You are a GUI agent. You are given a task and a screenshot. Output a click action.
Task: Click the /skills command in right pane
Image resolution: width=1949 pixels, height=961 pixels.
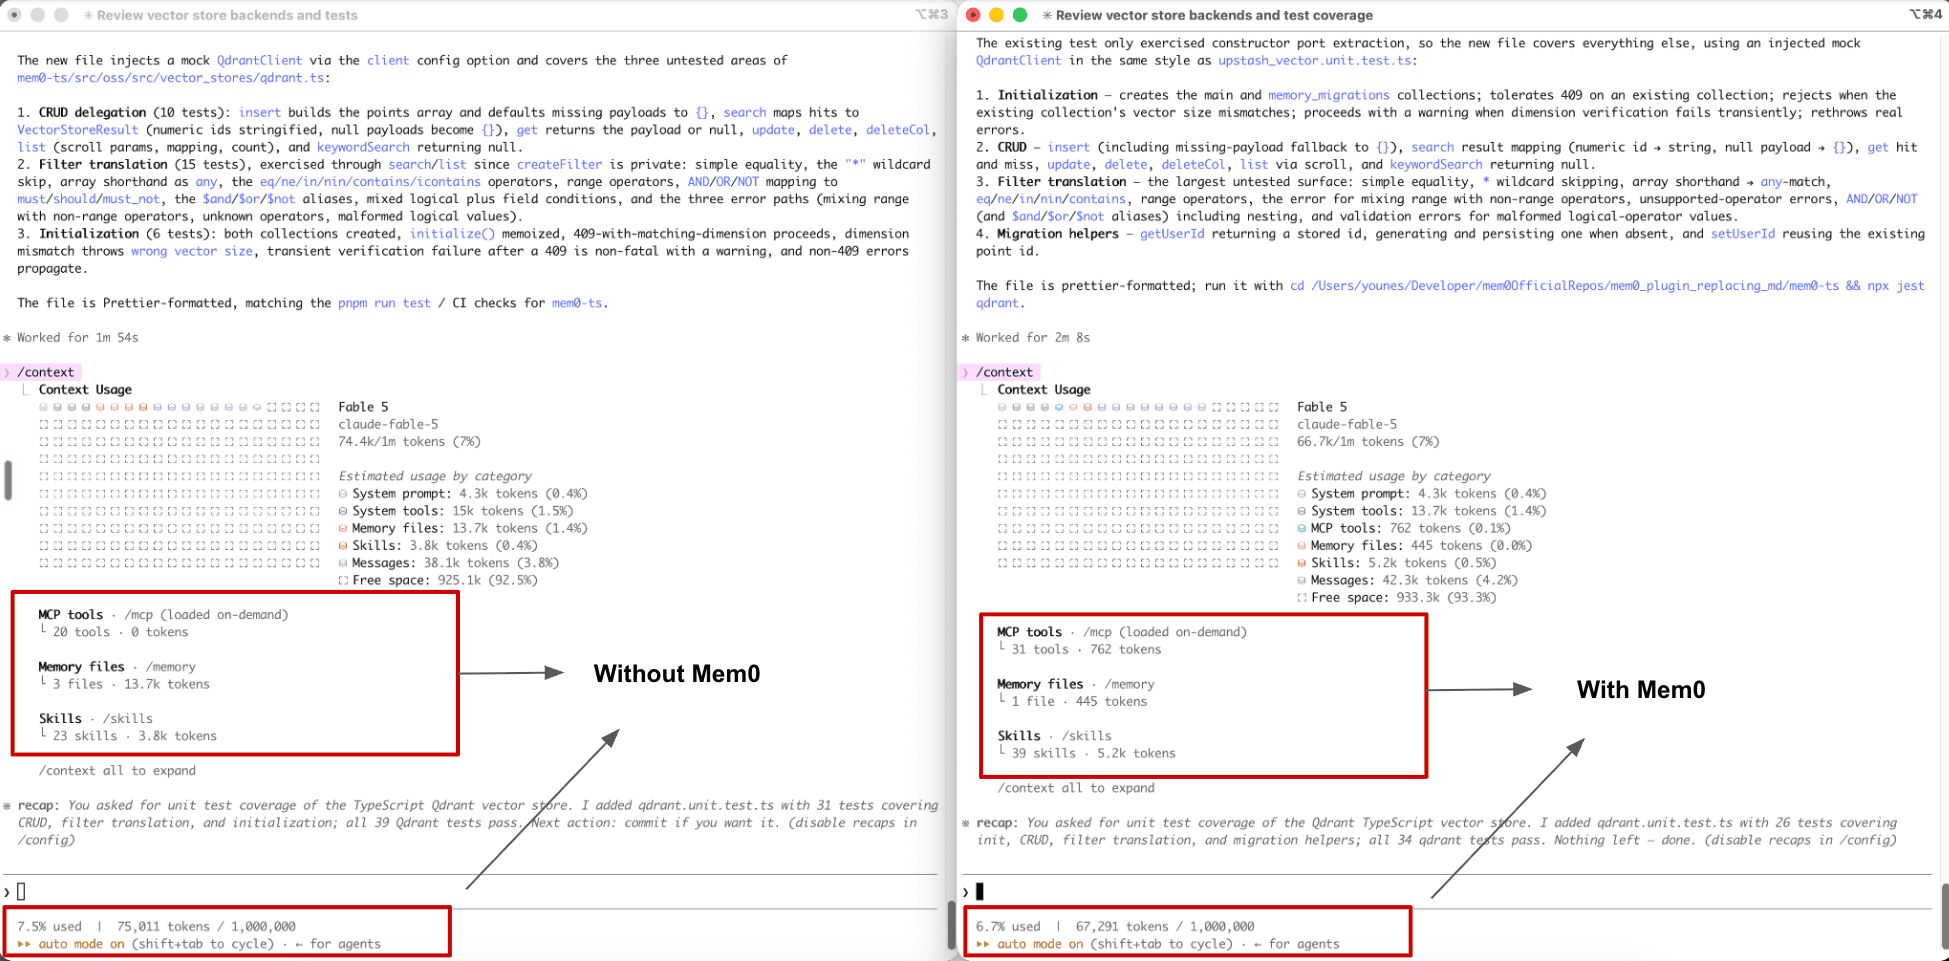coord(1086,736)
